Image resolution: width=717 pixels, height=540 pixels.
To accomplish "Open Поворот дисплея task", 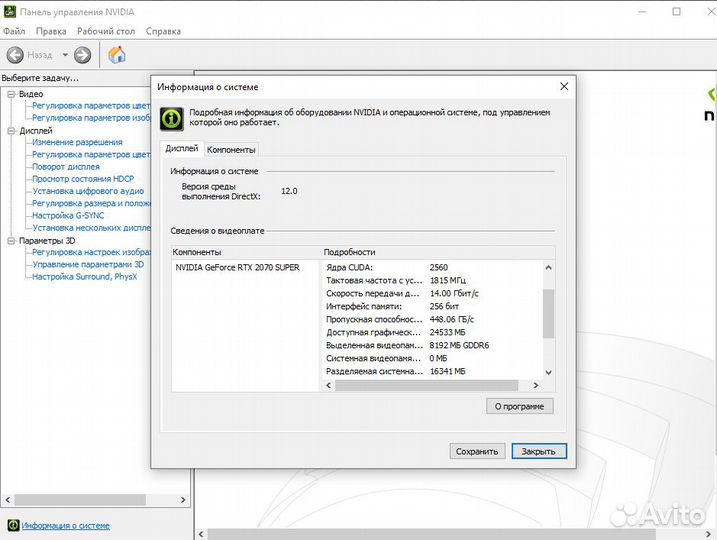I will coord(66,167).
